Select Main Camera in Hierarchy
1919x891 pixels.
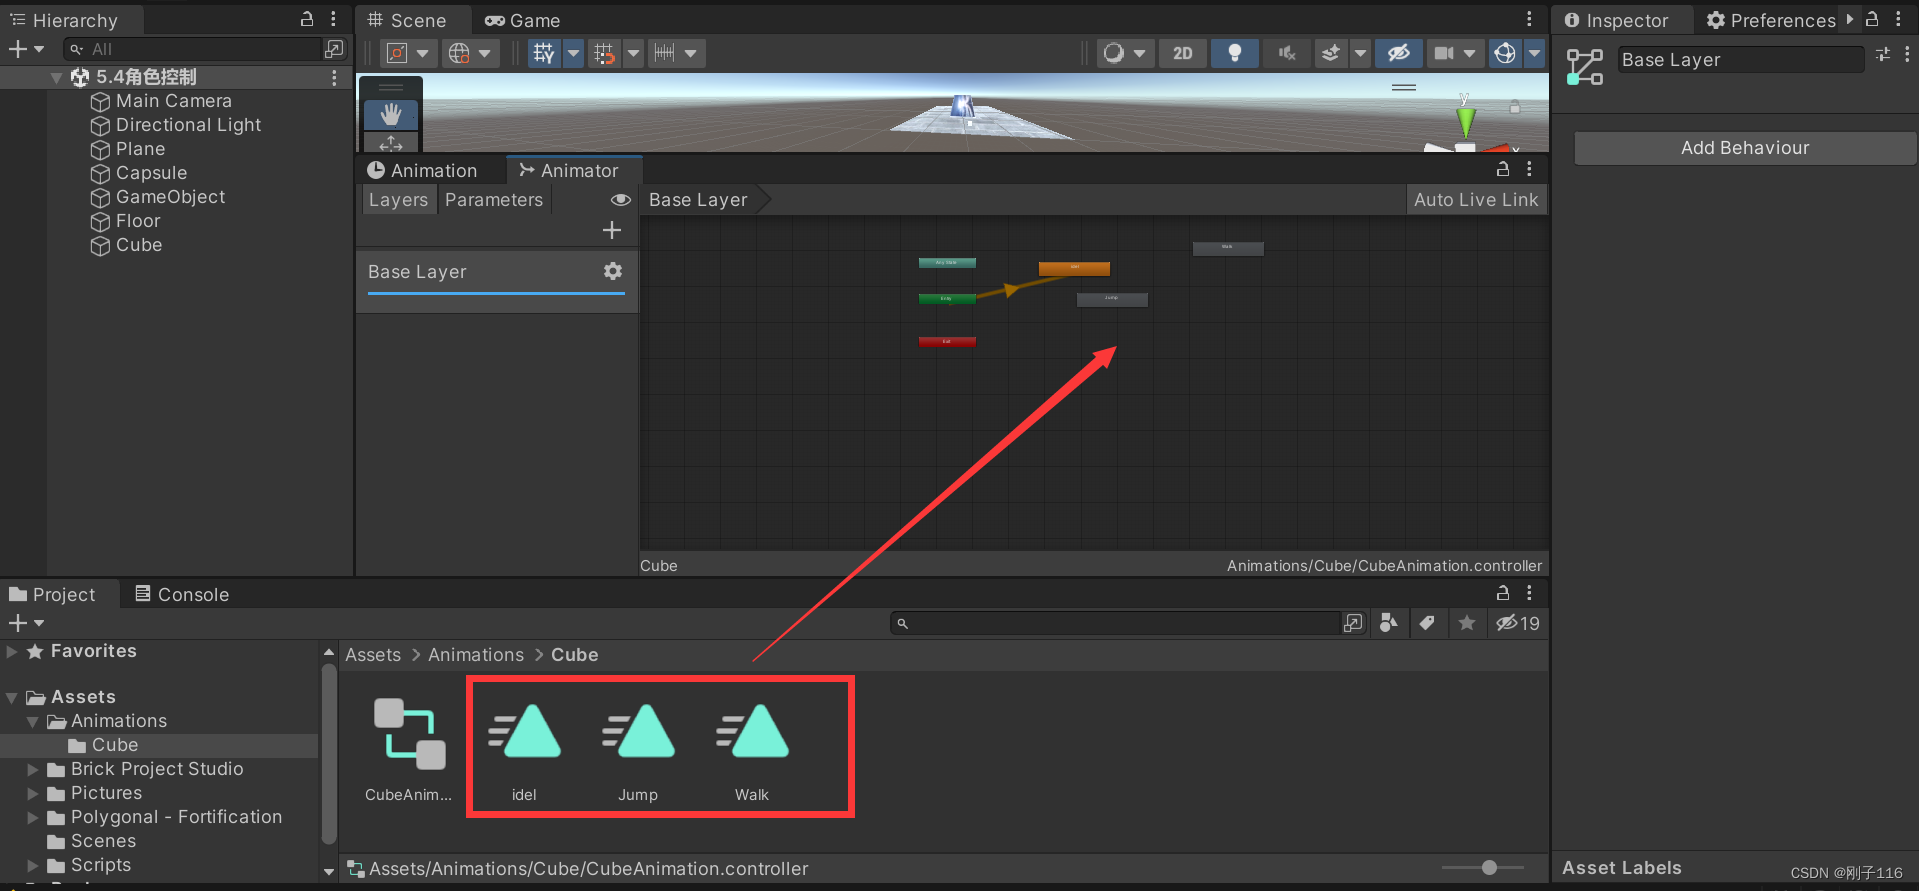[x=174, y=101]
